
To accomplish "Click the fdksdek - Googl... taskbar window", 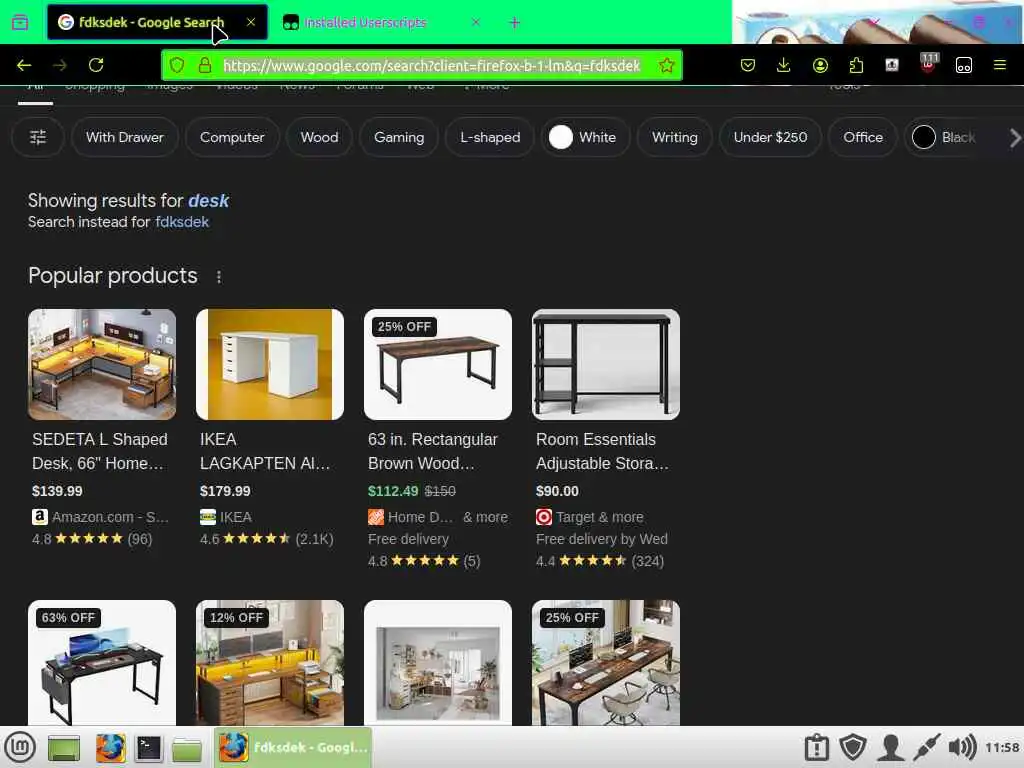I will click(x=293, y=747).
